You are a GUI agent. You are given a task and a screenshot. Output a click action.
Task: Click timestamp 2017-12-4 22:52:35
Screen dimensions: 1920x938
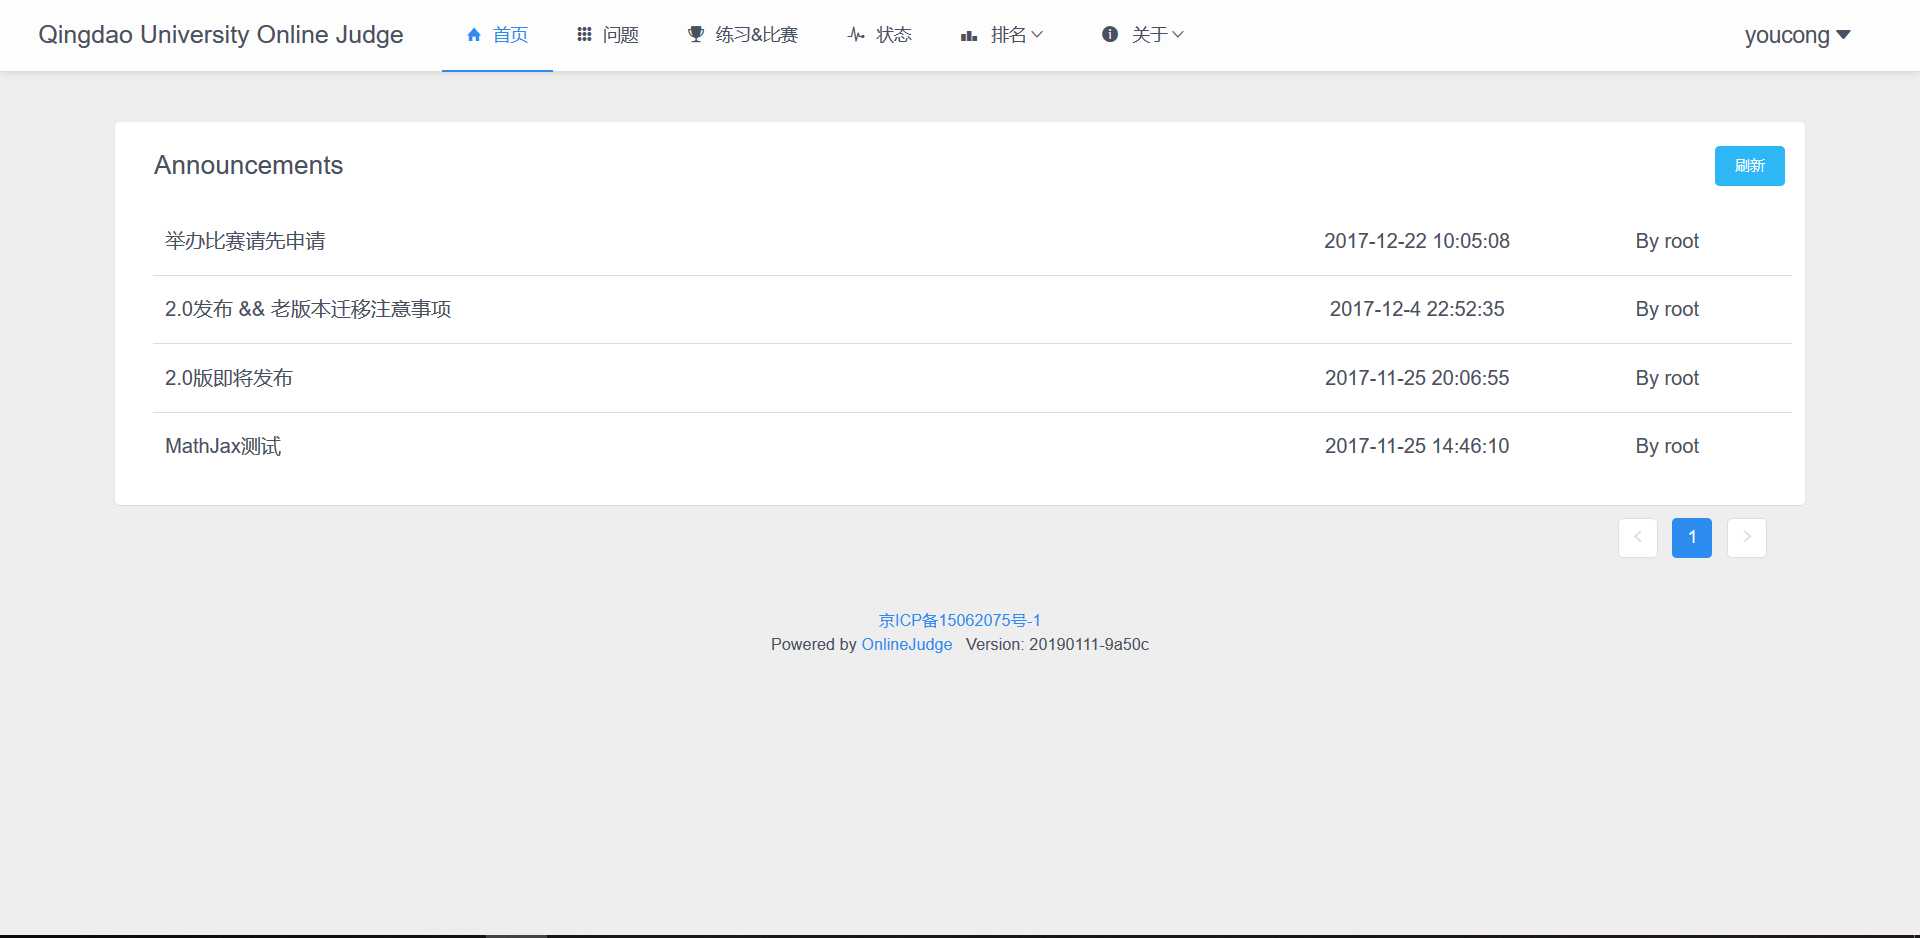point(1417,309)
